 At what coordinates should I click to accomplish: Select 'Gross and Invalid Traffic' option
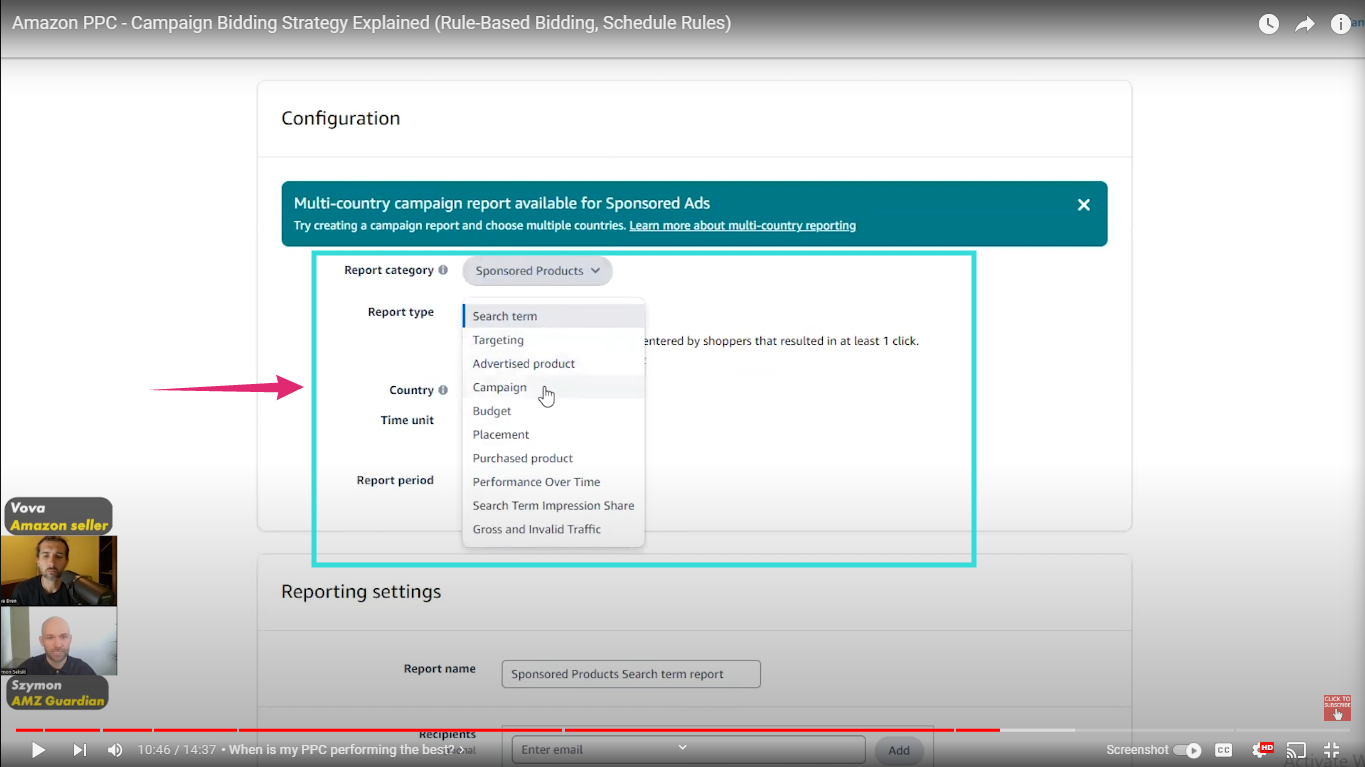pos(554,529)
